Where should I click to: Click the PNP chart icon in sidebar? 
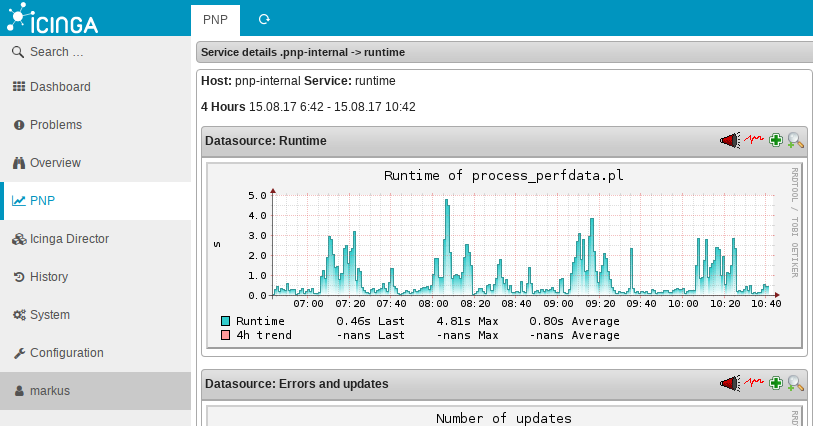19,201
